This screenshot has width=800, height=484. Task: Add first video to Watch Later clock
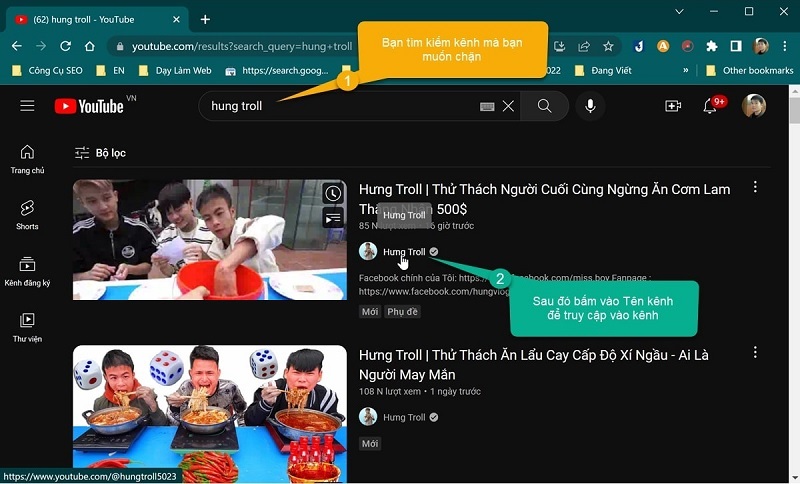333,194
